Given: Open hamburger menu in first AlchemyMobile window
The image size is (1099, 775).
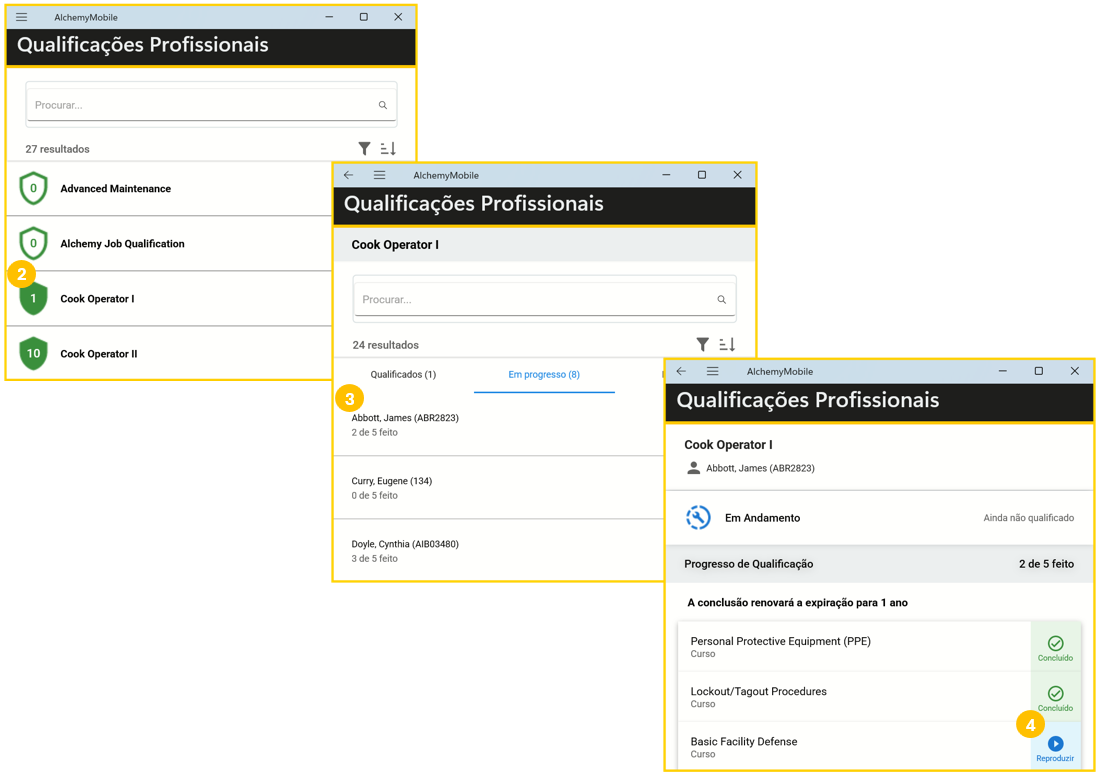Looking at the screenshot, I should 21,17.
